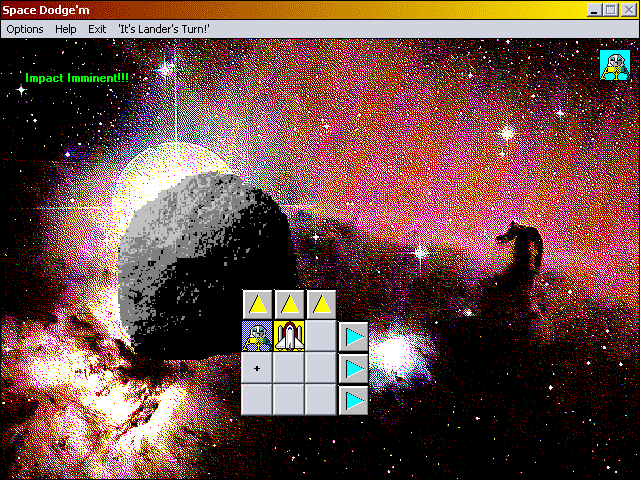Open the Options menu
Image resolution: width=640 pixels, height=480 pixels.
[x=25, y=29]
